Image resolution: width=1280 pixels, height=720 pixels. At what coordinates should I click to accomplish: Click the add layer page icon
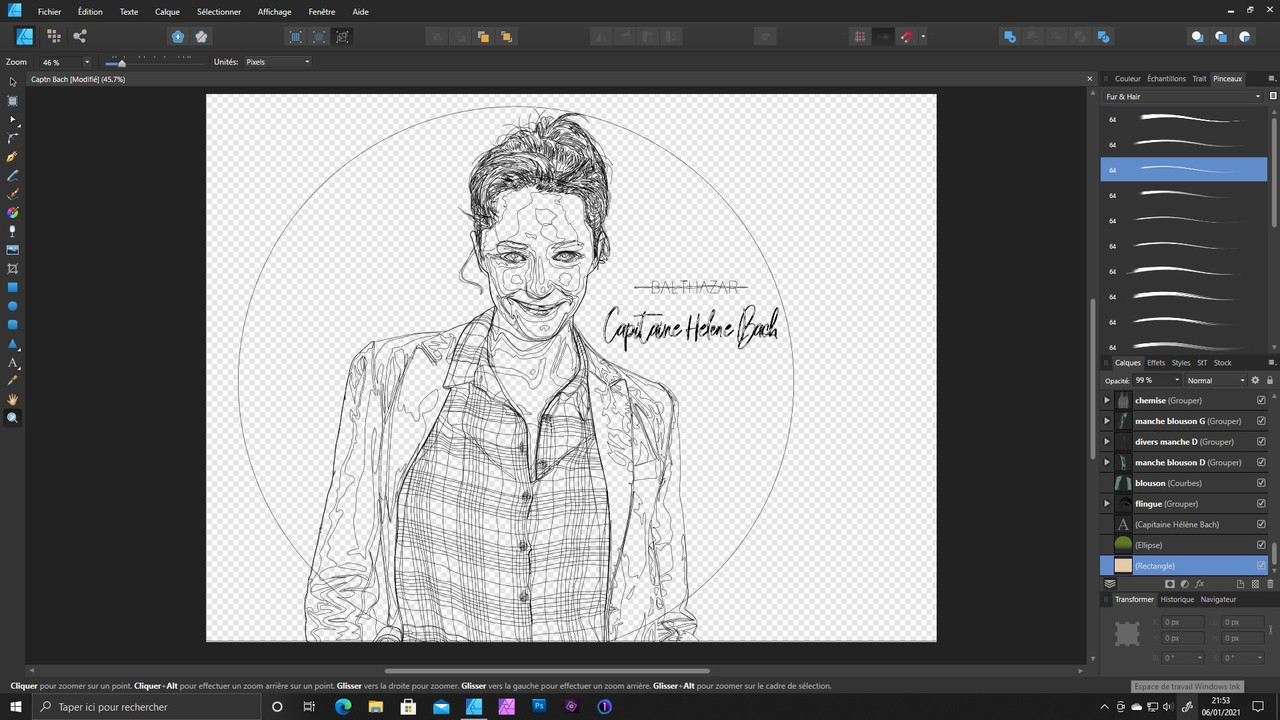click(1241, 584)
